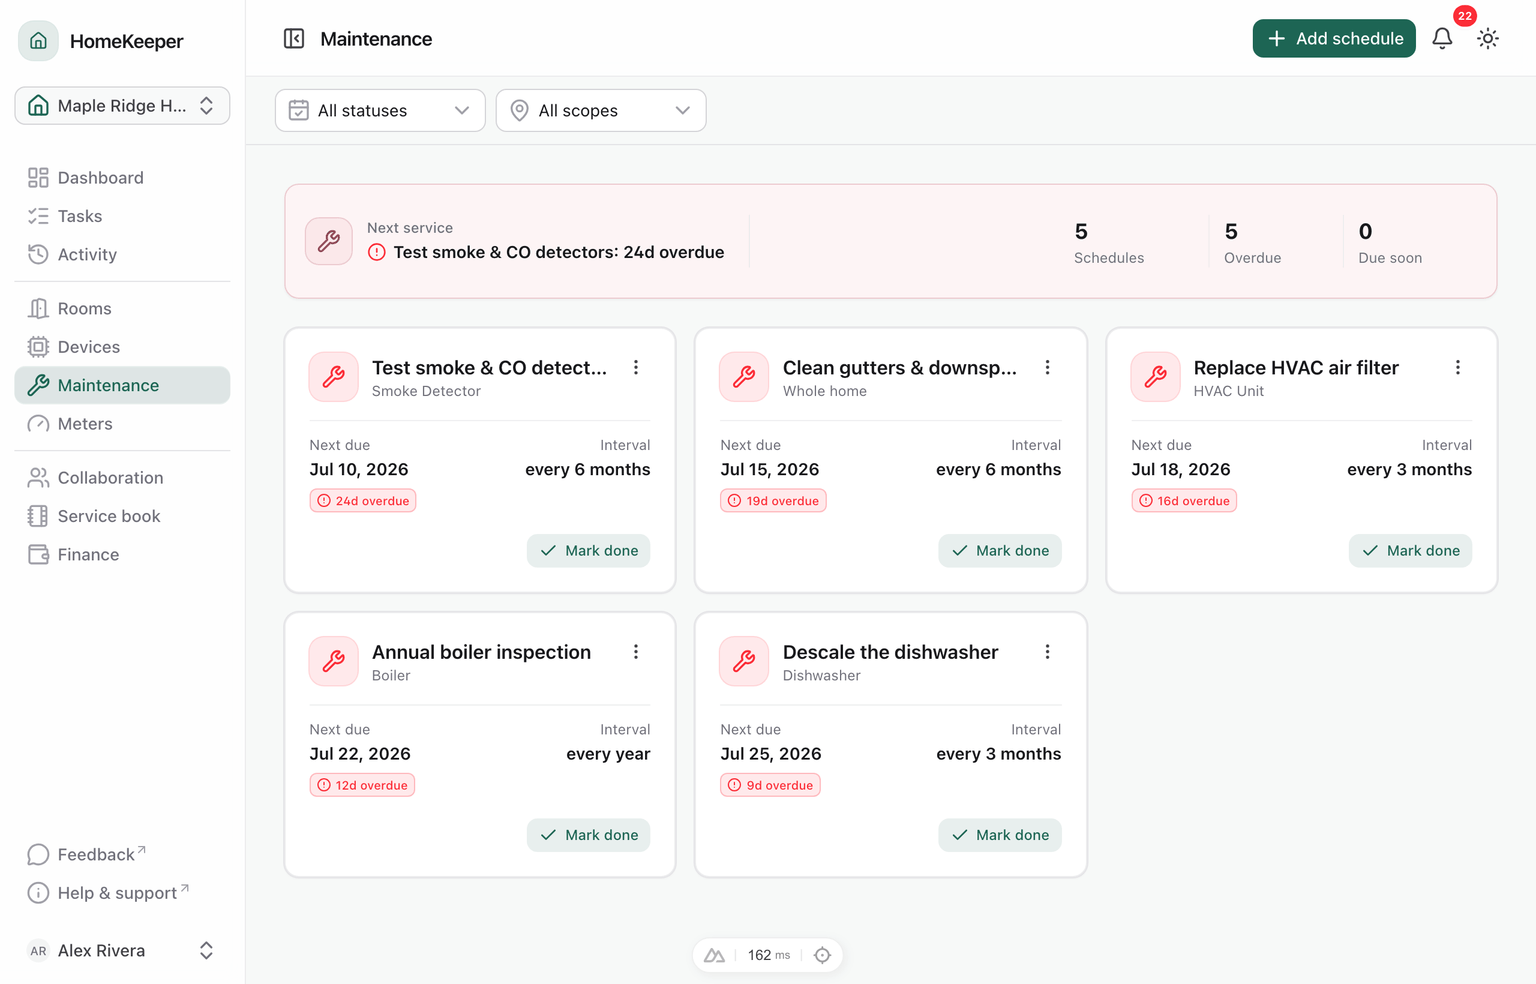Click the Next service overdue banner
The image size is (1536, 984).
click(x=890, y=241)
